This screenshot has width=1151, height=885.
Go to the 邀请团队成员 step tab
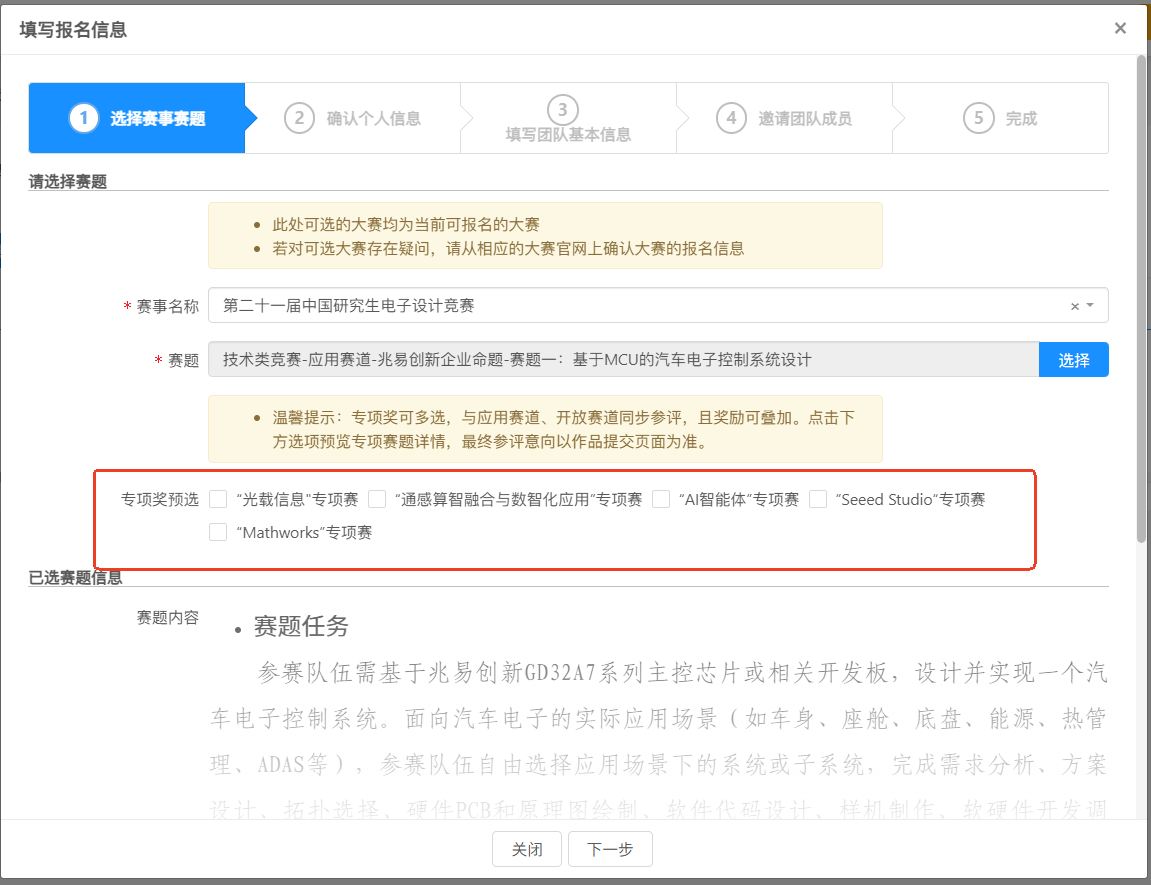click(804, 119)
